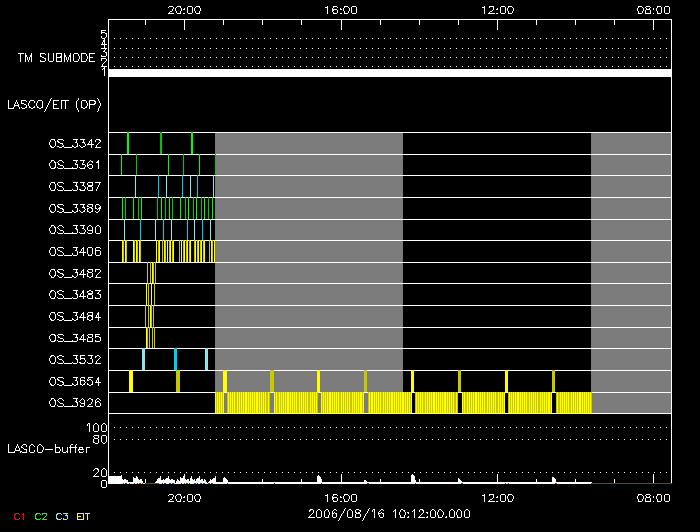The image size is (700, 532).
Task: Pick the OS_3387 row label
Action: 74,187
